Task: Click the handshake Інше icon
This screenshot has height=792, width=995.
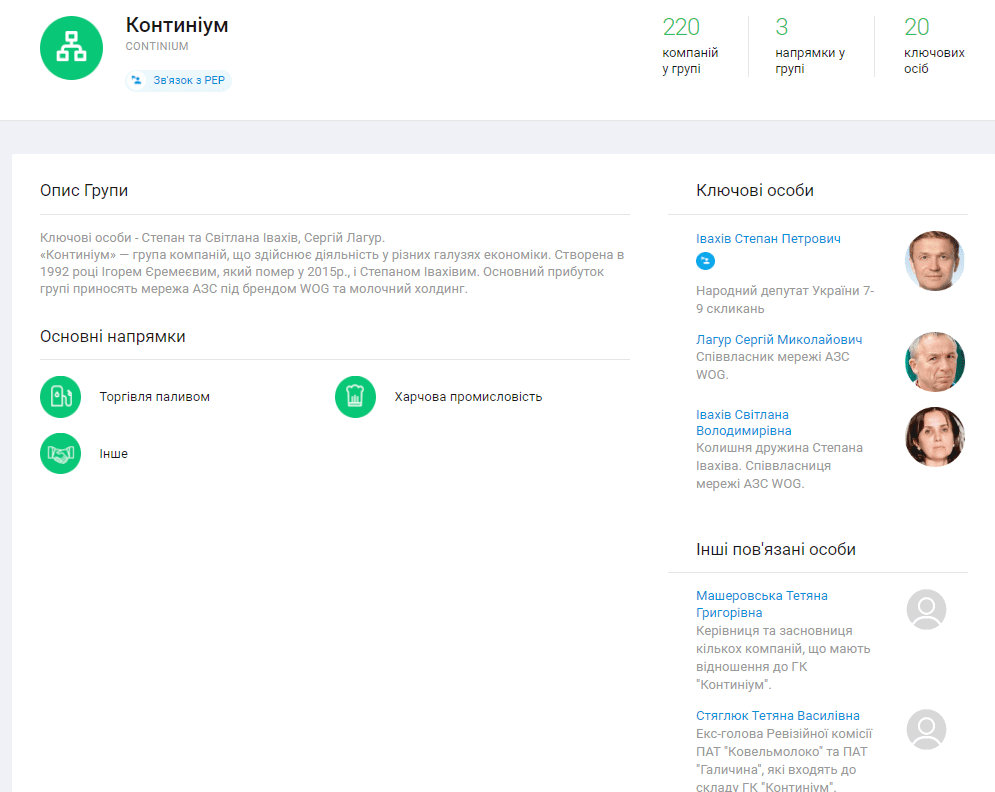Action: pos(60,454)
